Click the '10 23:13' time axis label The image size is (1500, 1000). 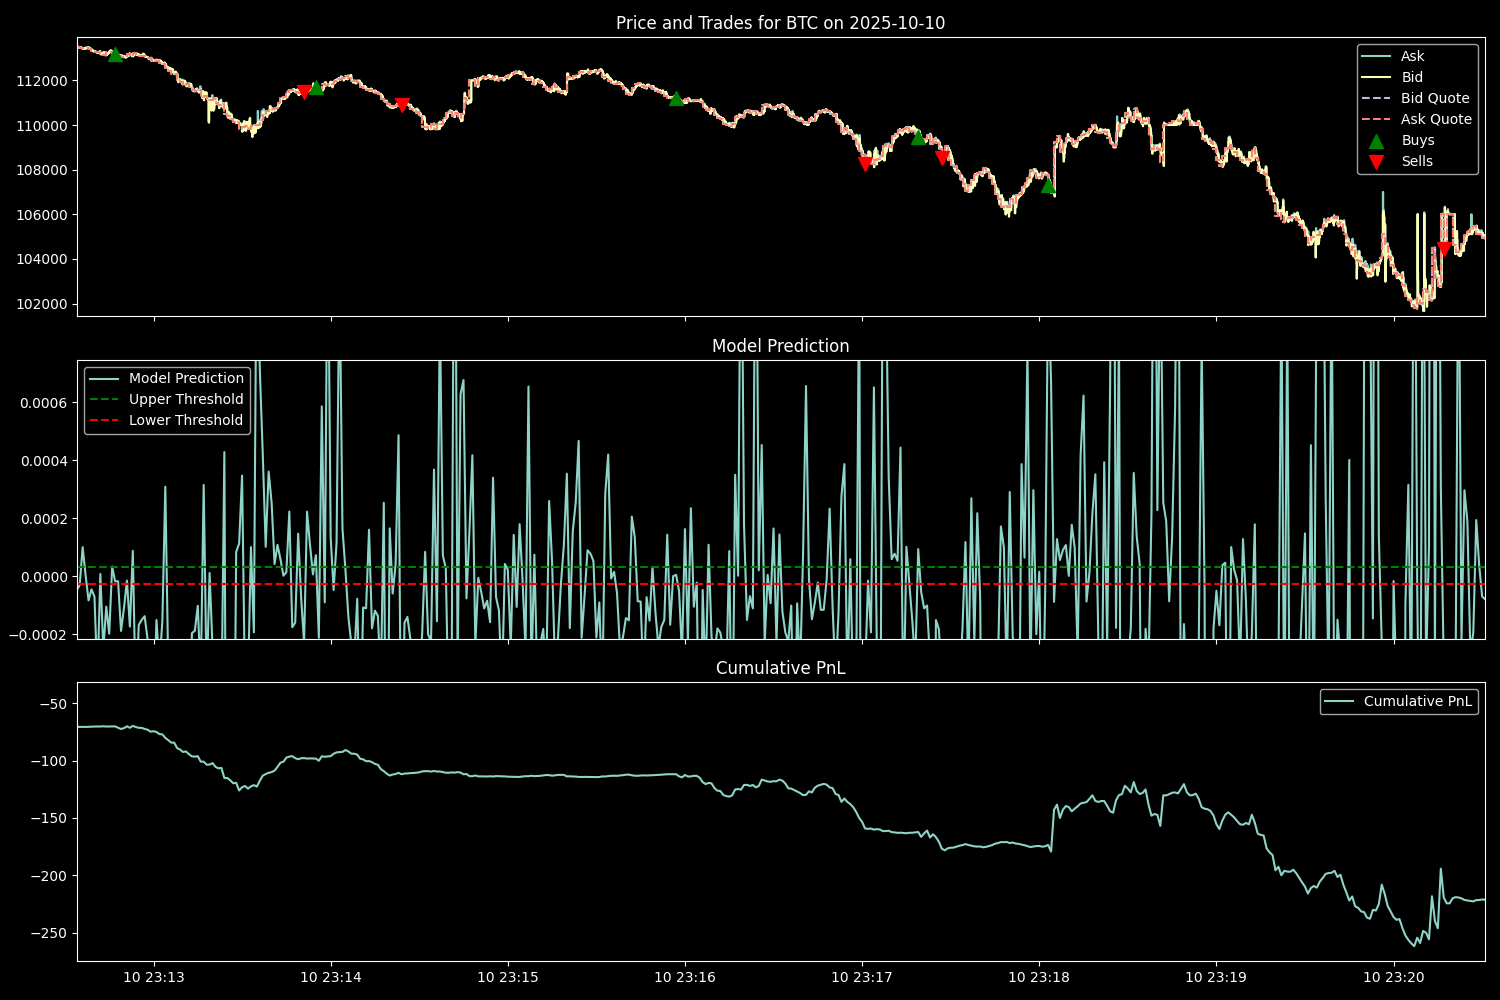[x=154, y=977]
